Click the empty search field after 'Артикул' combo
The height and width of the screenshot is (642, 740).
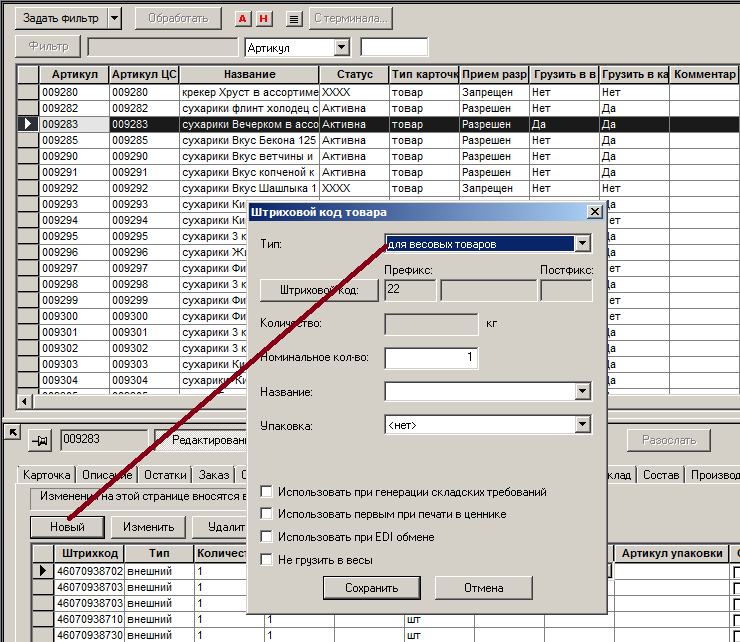[x=394, y=47]
